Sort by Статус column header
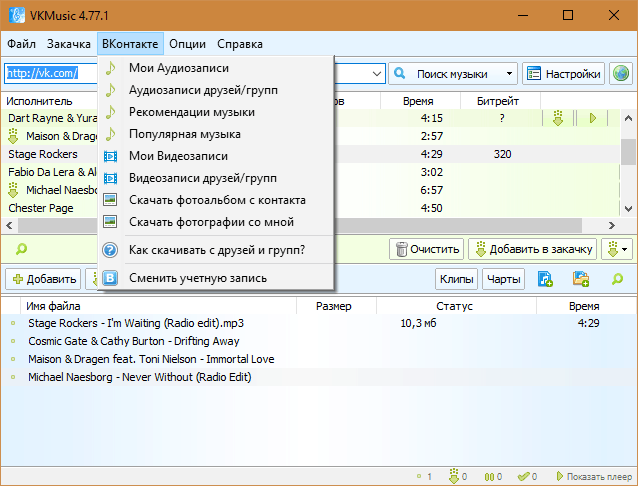Viewport: 638px width, 486px height. [x=456, y=306]
